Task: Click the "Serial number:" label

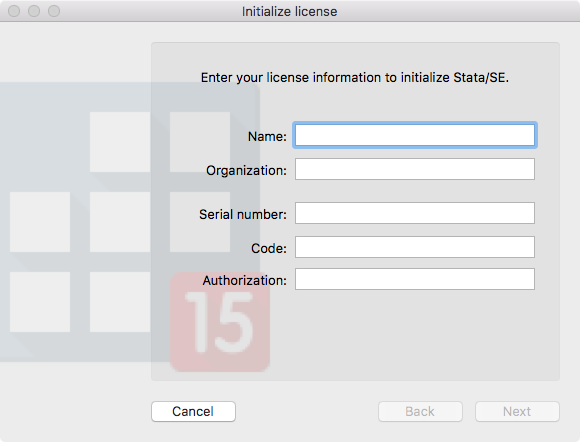Action: [243, 214]
